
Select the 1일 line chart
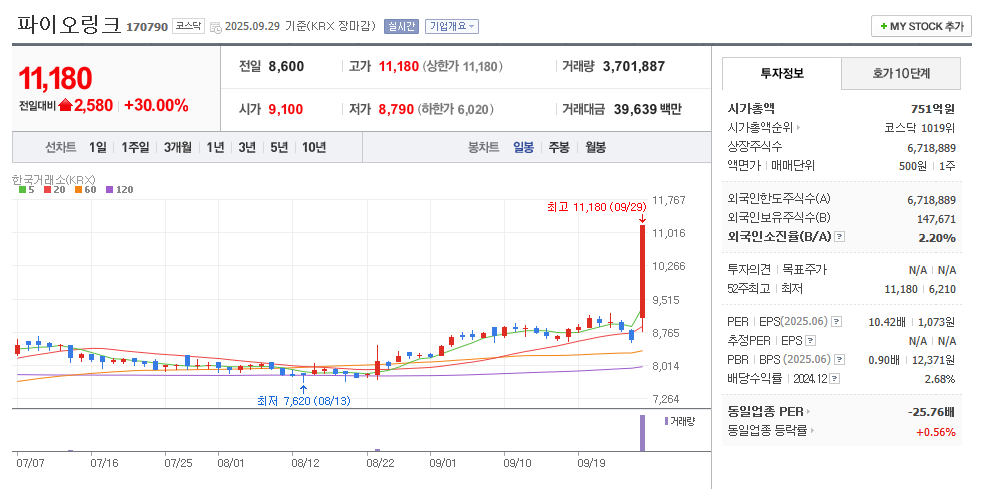tap(98, 147)
